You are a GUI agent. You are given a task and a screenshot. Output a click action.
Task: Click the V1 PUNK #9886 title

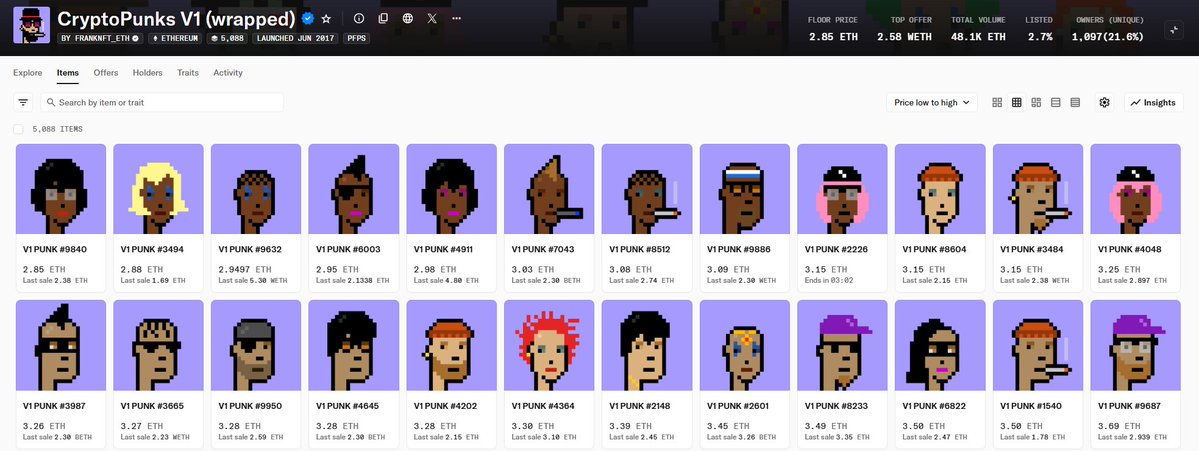739,249
